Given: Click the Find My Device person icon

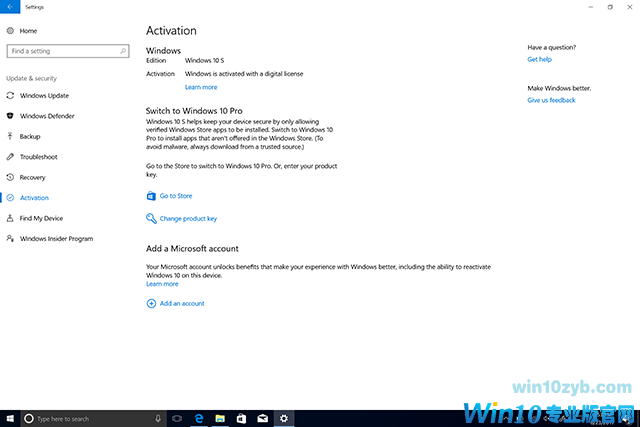Looking at the screenshot, I should click(x=10, y=218).
